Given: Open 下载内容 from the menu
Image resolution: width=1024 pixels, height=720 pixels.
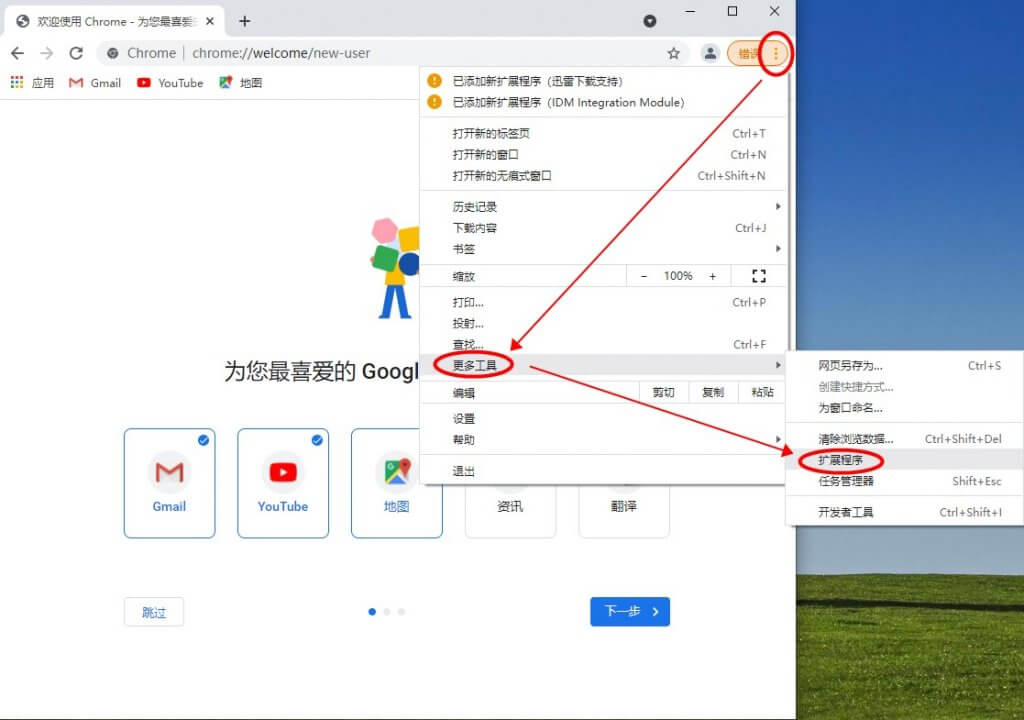Looking at the screenshot, I should (x=602, y=227).
